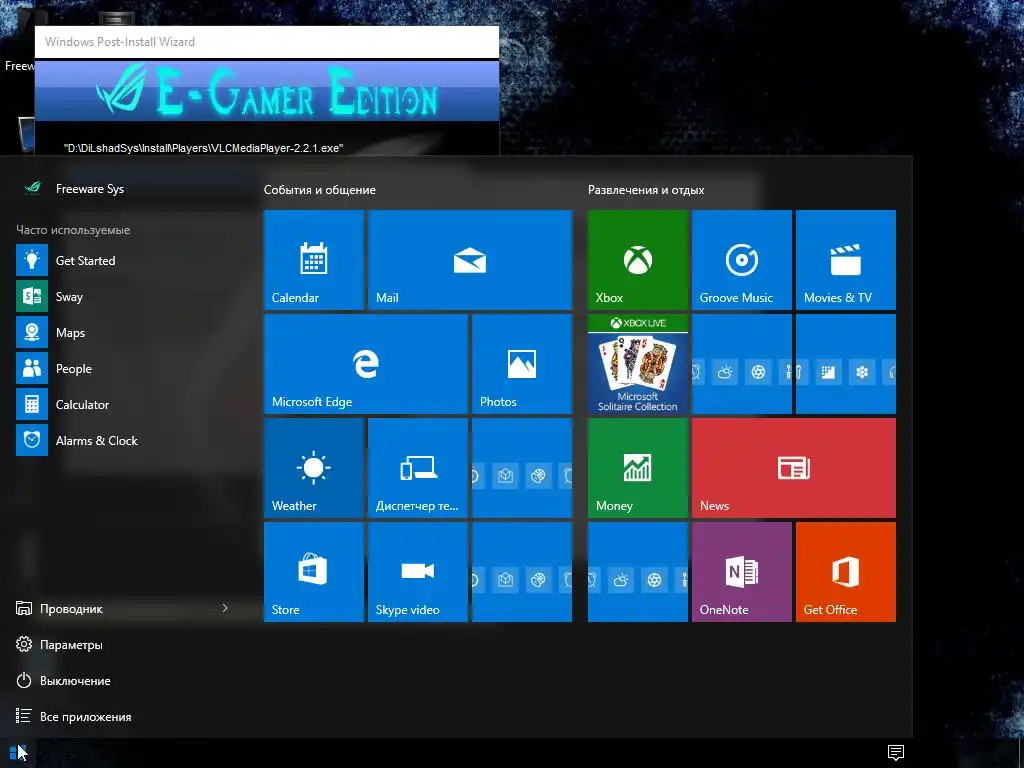Click the E-Gamer Edition banner in wizard
Viewport: 1024px width, 768px height.
(x=266, y=91)
